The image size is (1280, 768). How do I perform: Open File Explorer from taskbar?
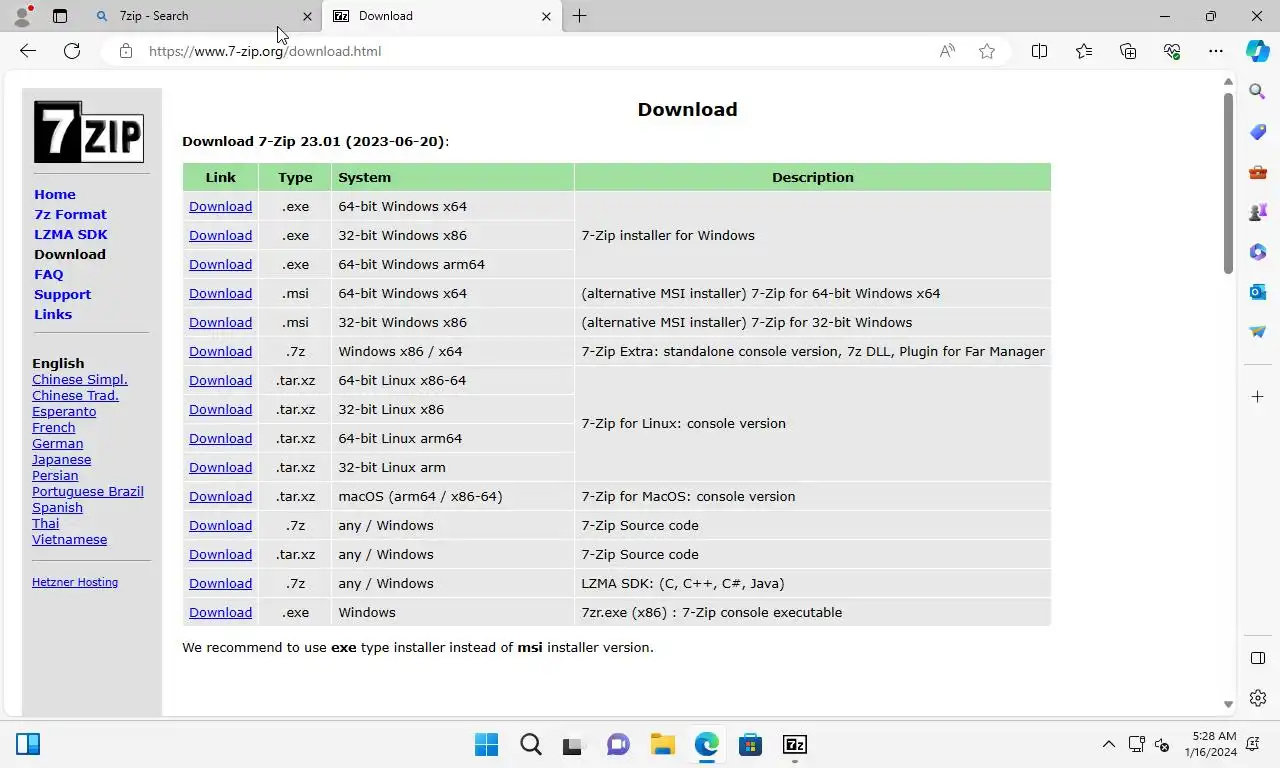[x=662, y=744]
